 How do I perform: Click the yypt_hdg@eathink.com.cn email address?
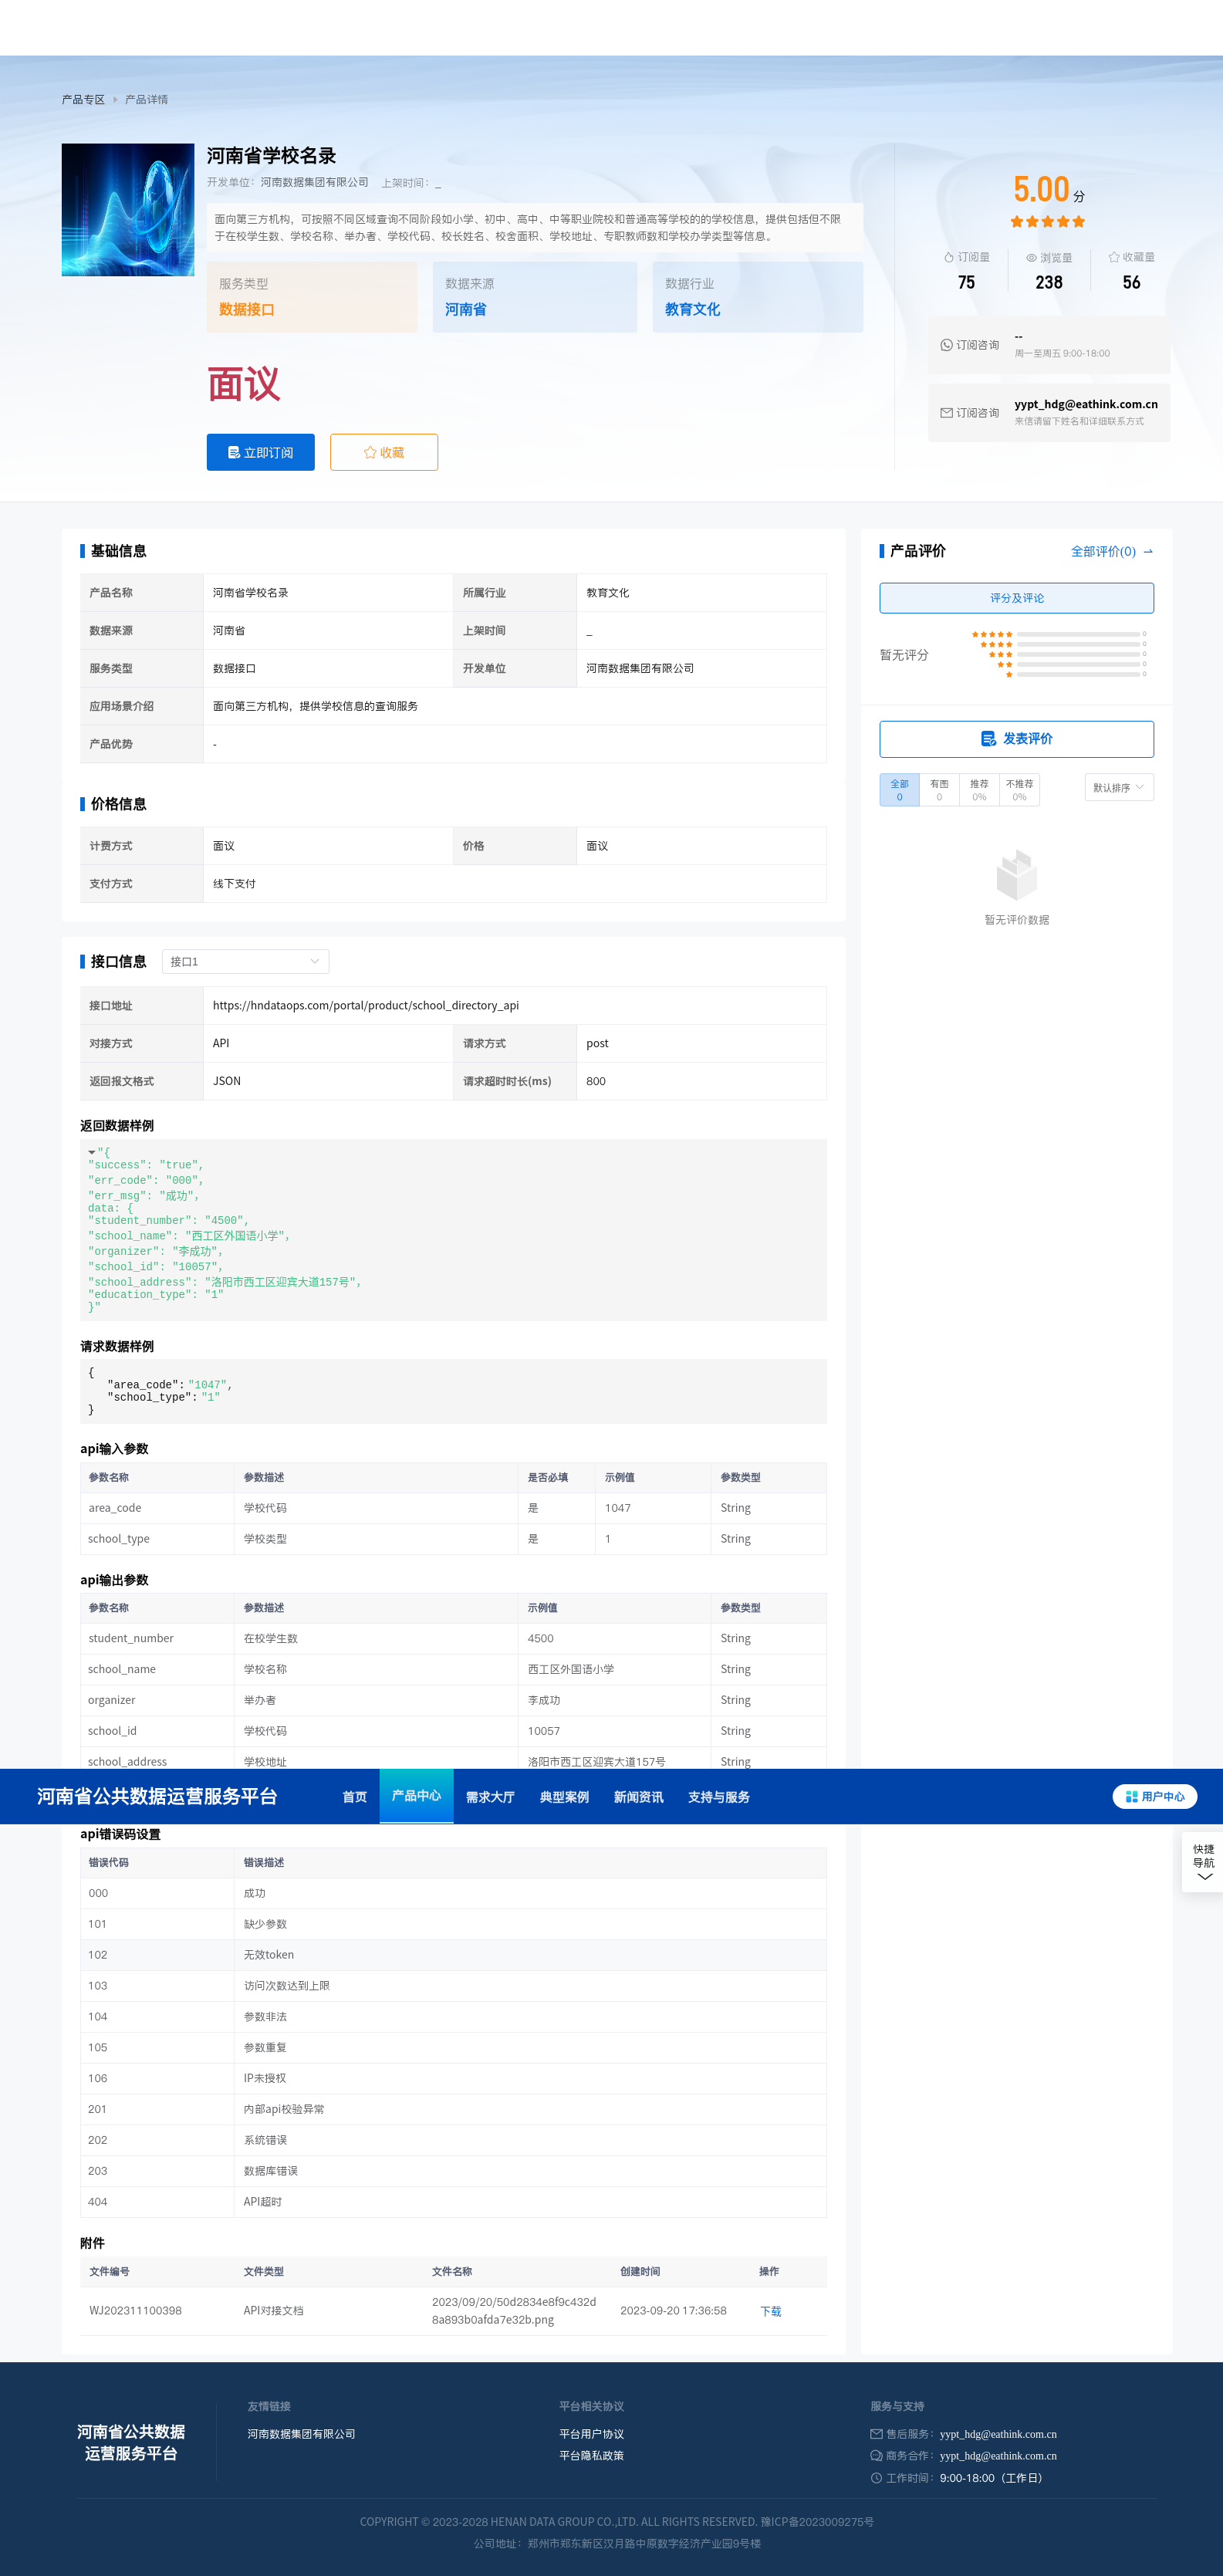(x=1086, y=404)
